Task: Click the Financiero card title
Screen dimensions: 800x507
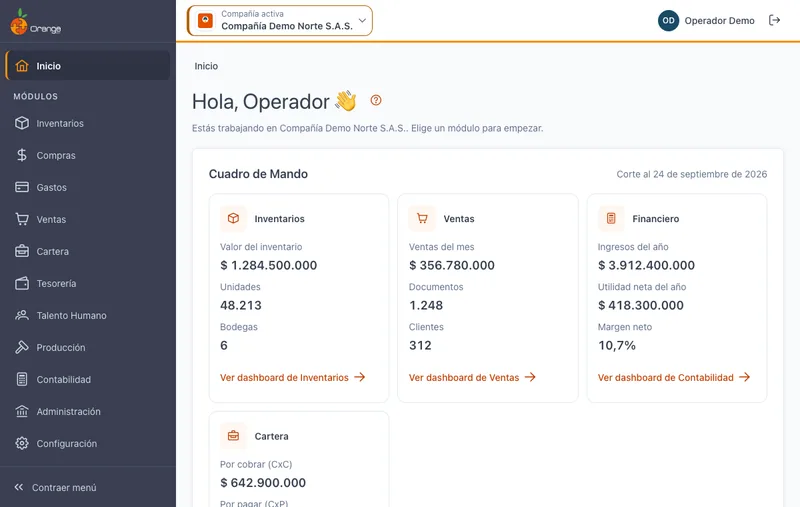Action: click(656, 218)
